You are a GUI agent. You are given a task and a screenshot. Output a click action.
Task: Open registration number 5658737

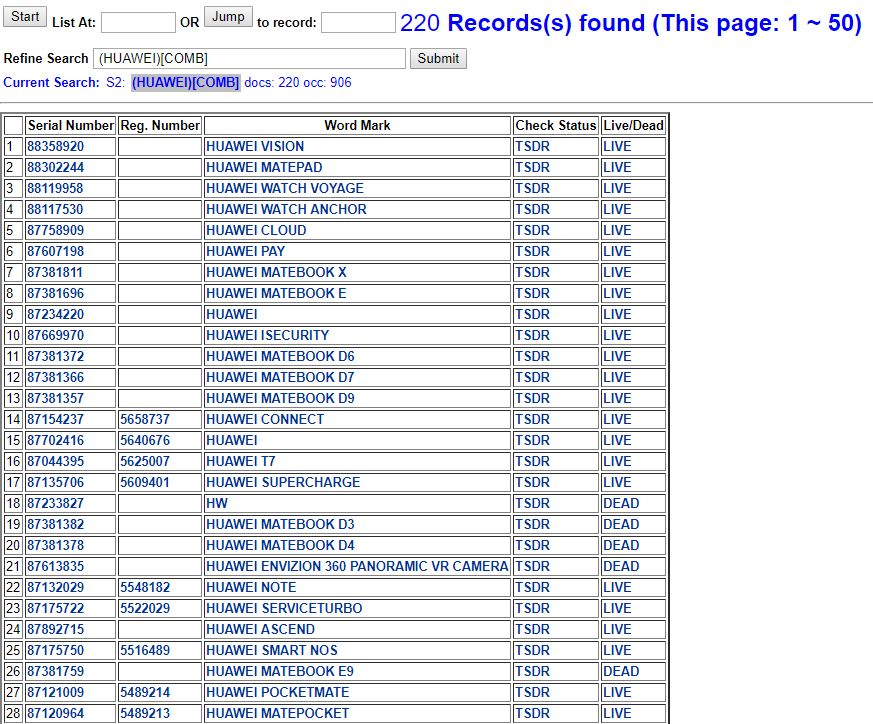[x=145, y=419]
